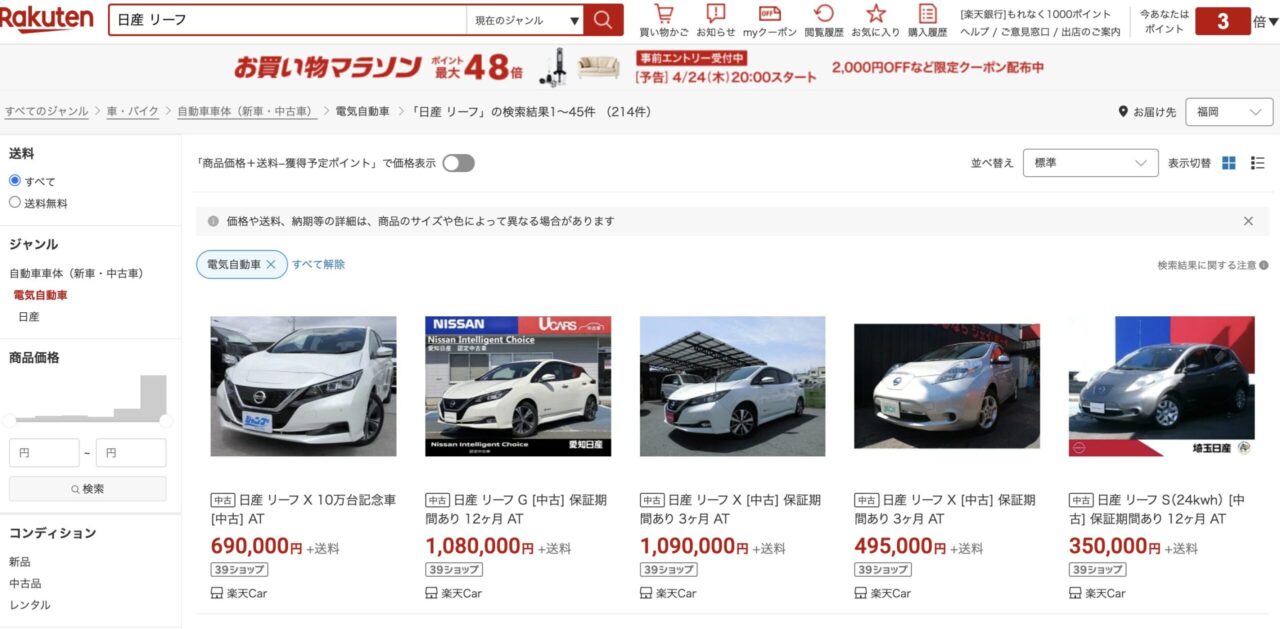This screenshot has width=1280, height=629.
Task: Click the Rakuten logo
Action: [47, 19]
